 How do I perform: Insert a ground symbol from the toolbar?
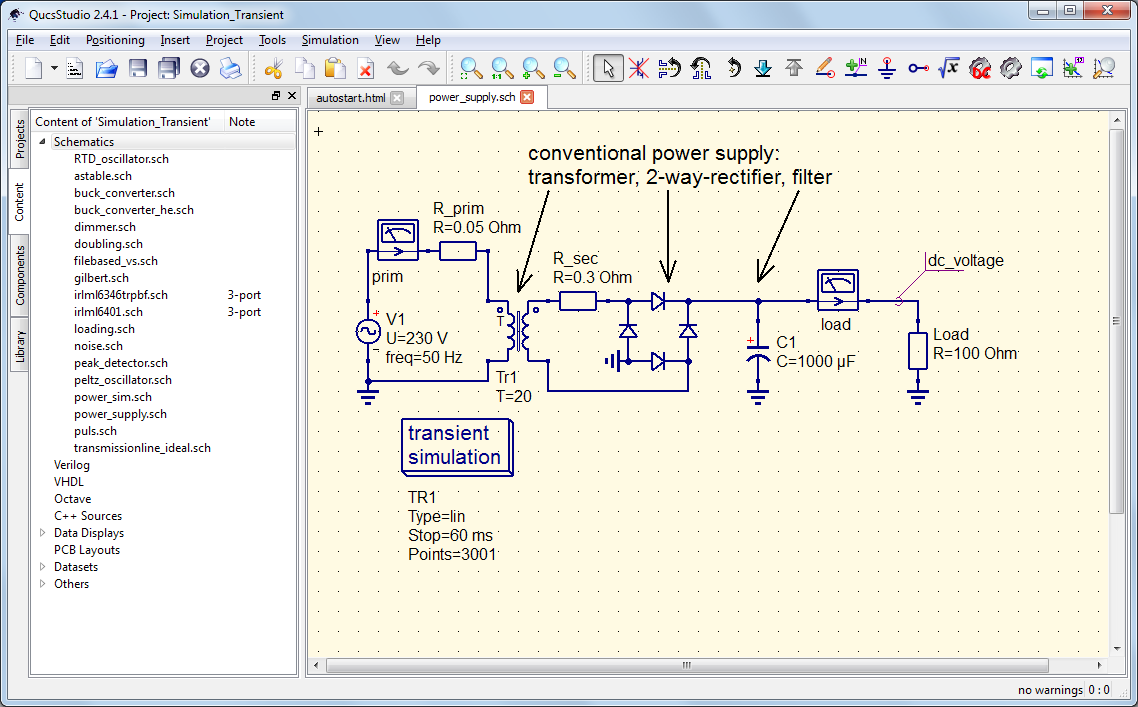pyautogui.click(x=886, y=68)
